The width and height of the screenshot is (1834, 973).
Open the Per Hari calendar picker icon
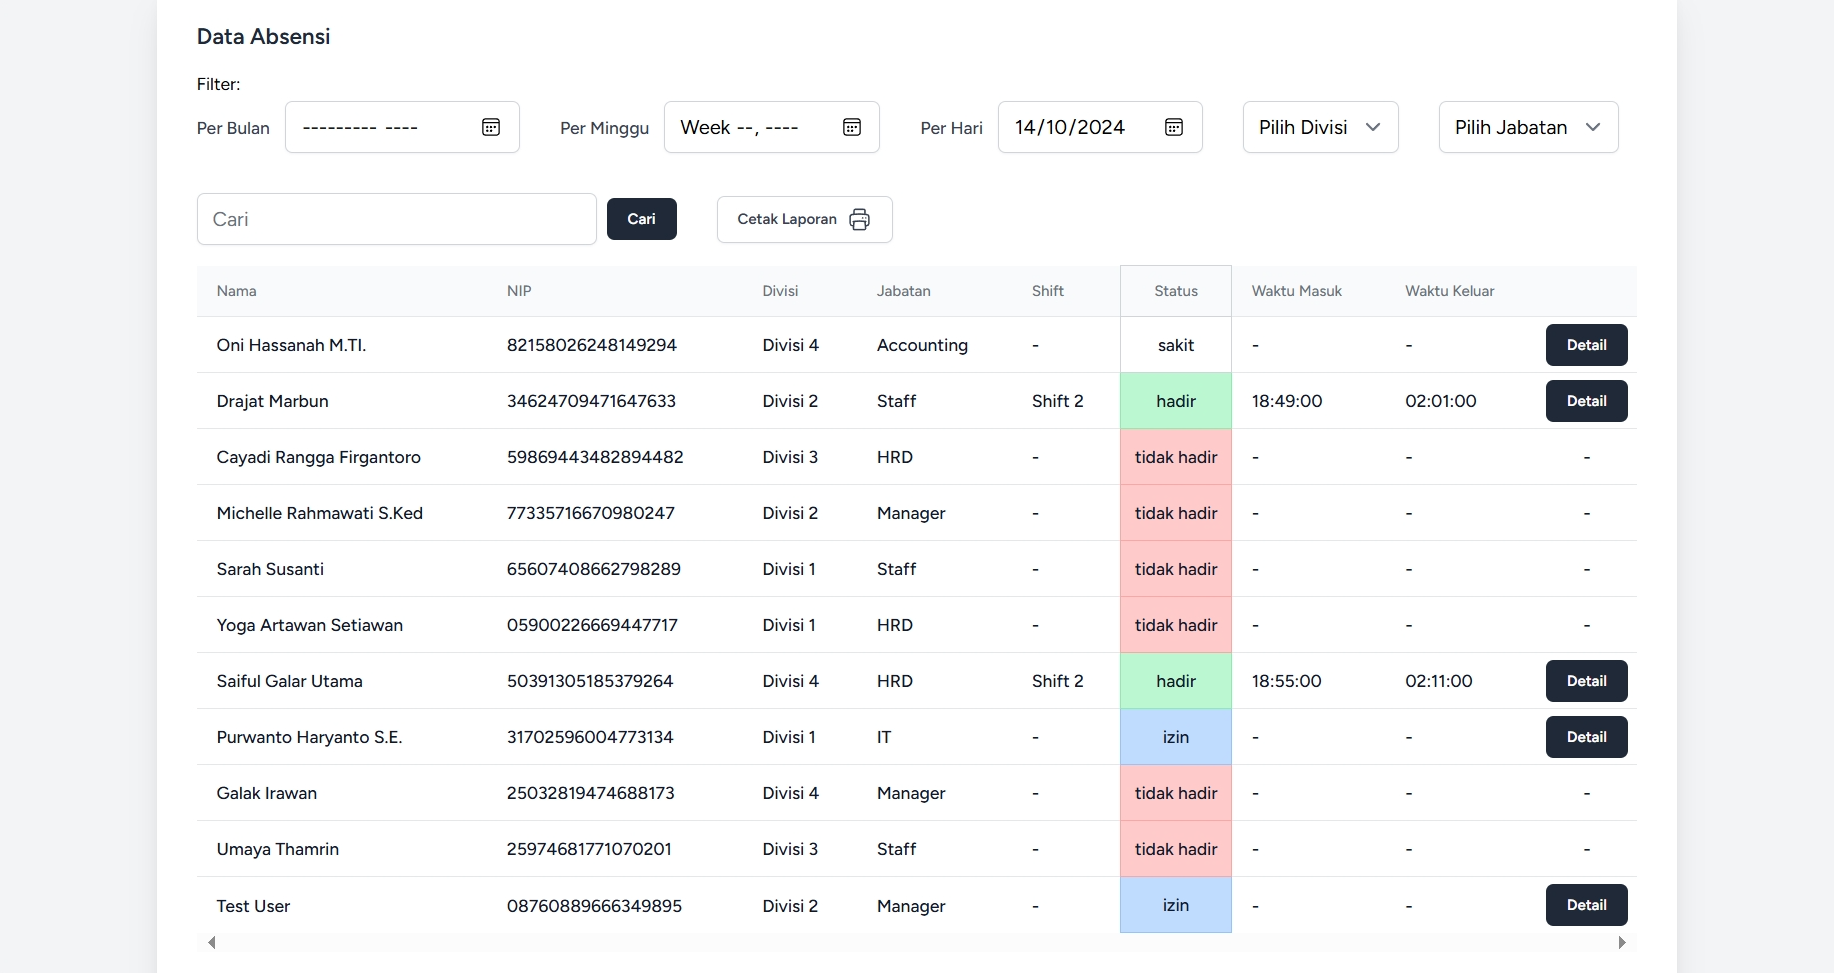coord(1174,127)
